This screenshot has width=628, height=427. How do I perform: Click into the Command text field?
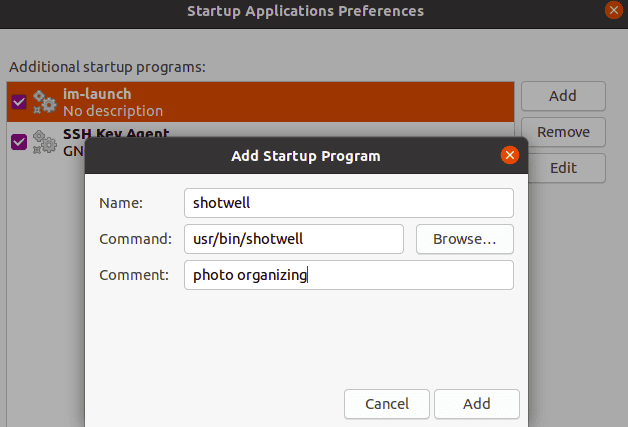(293, 239)
